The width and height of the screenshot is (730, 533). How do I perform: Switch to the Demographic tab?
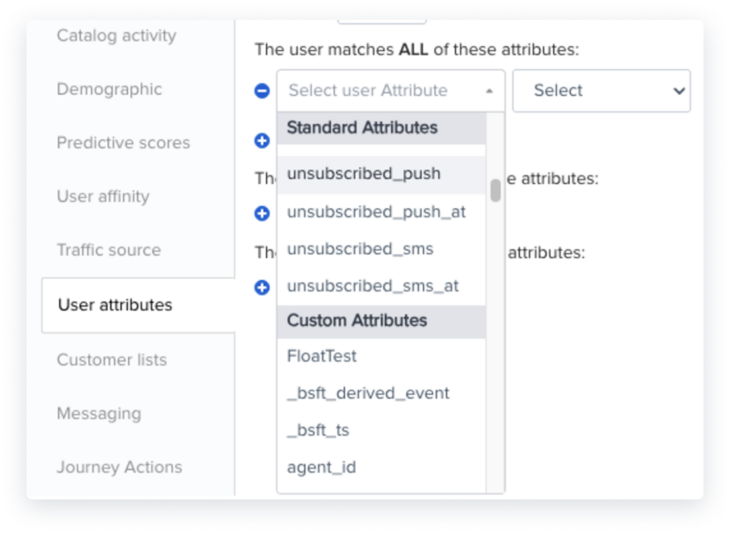[x=109, y=89]
